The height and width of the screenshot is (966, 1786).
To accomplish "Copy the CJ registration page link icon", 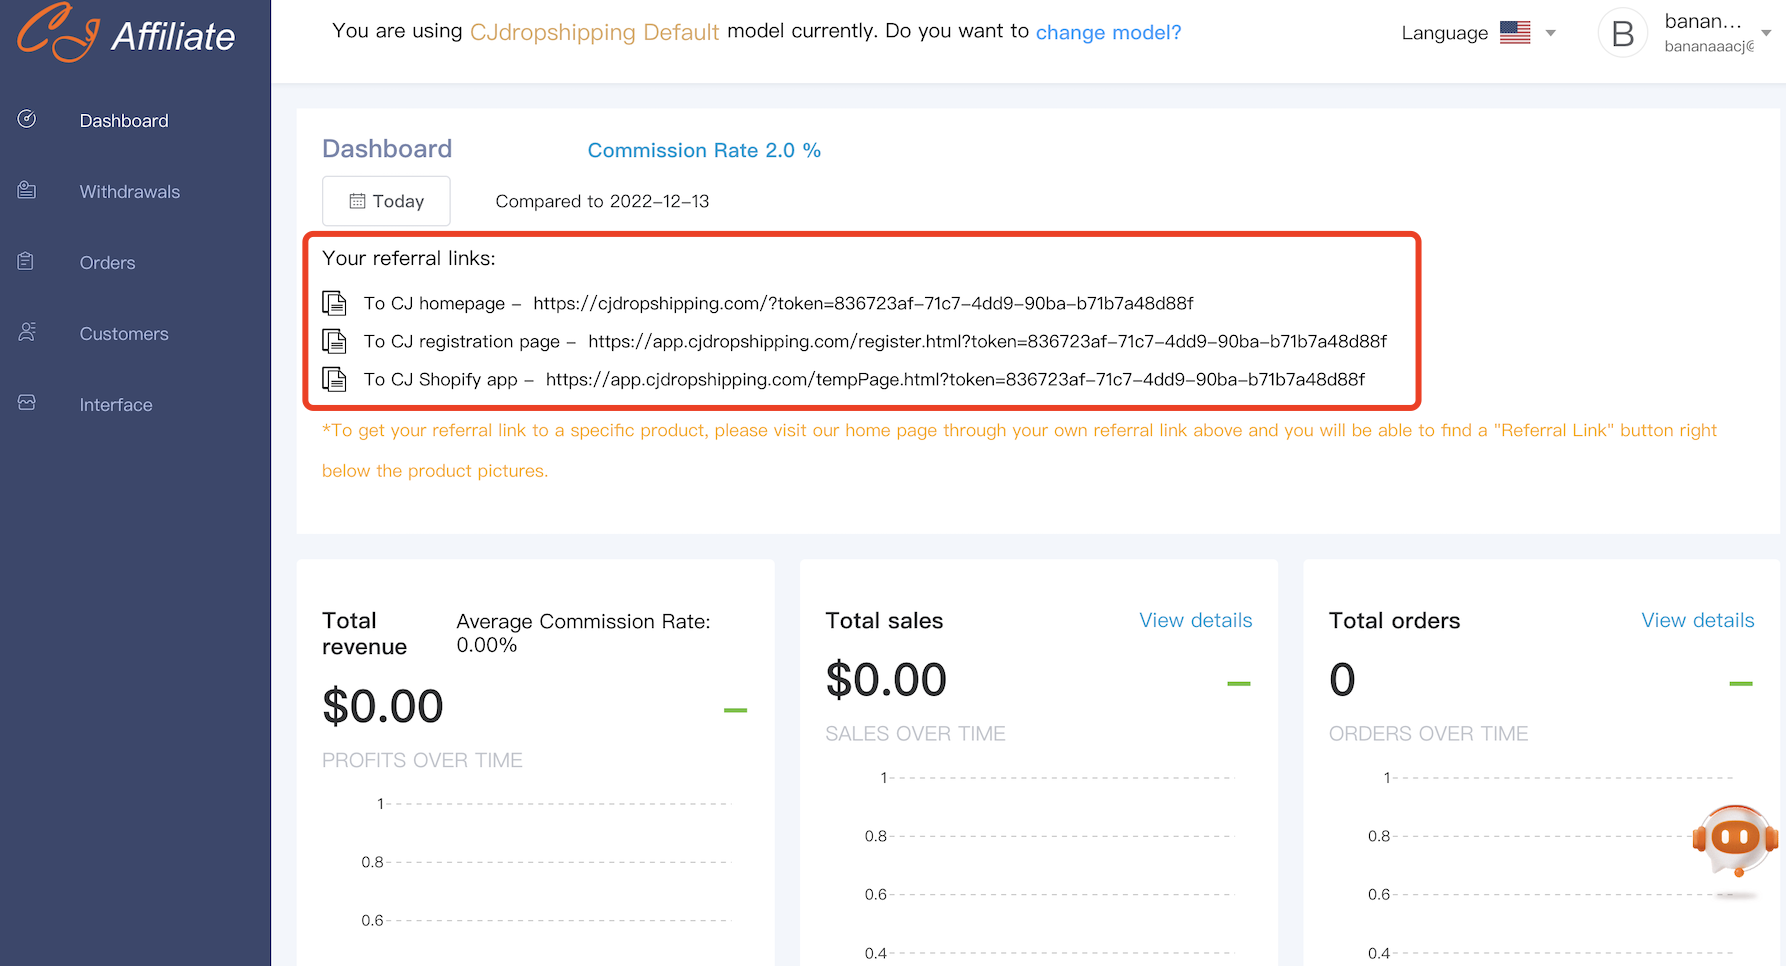I will (x=334, y=341).
